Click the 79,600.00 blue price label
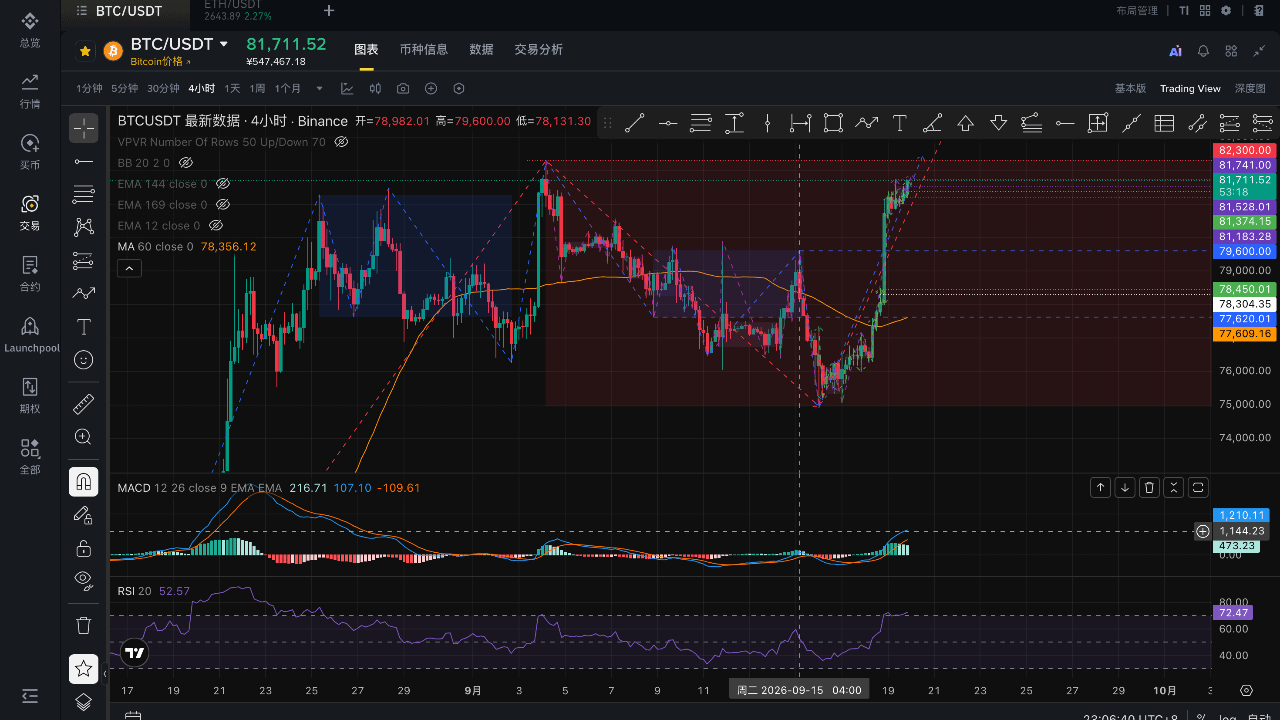The width and height of the screenshot is (1280, 720). click(1245, 251)
